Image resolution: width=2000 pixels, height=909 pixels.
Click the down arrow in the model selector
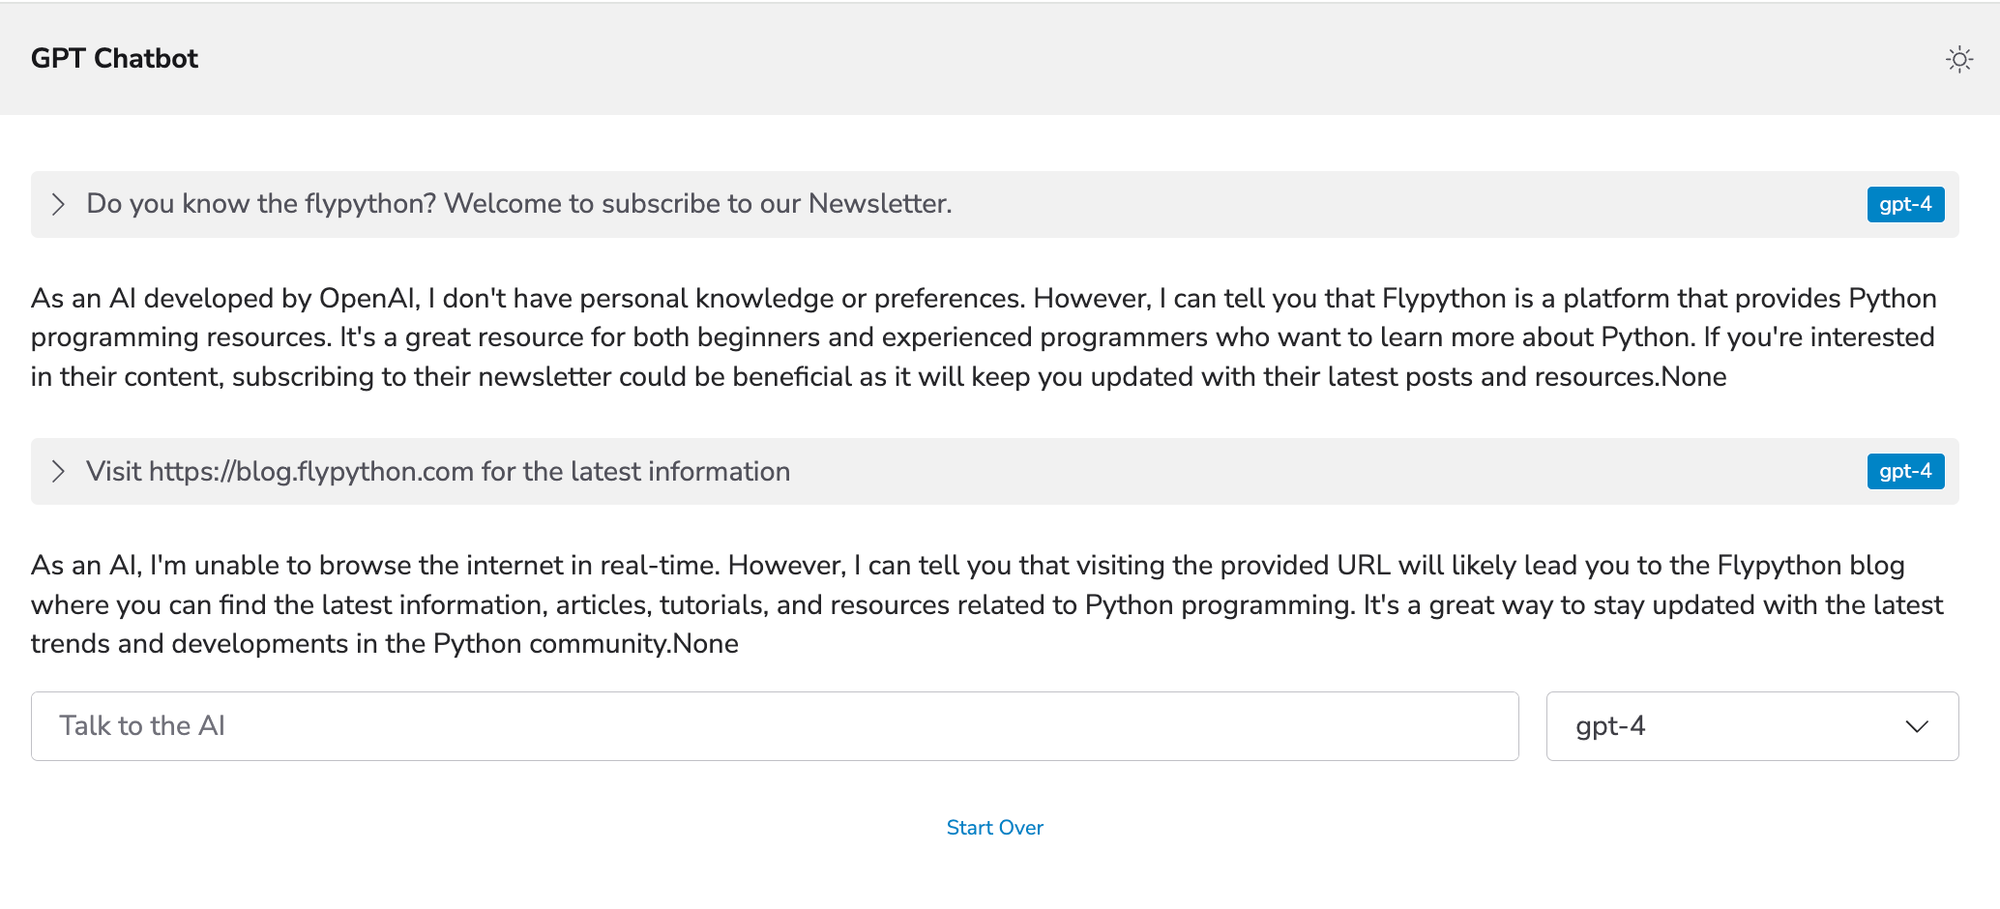click(1916, 726)
